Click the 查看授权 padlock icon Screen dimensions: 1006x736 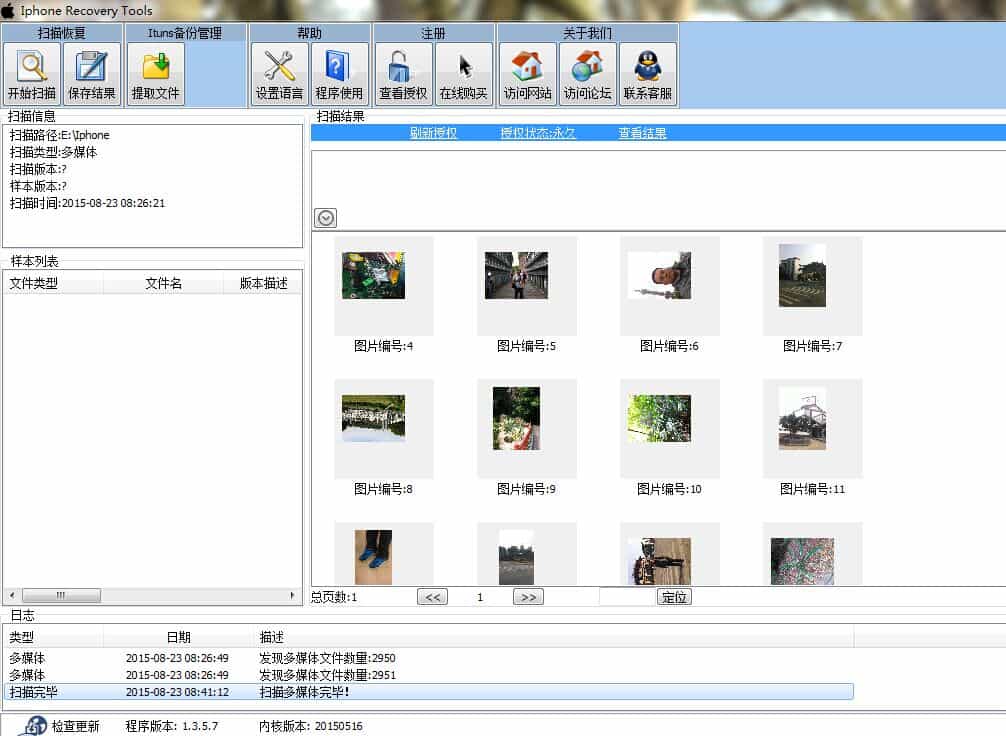click(x=403, y=73)
